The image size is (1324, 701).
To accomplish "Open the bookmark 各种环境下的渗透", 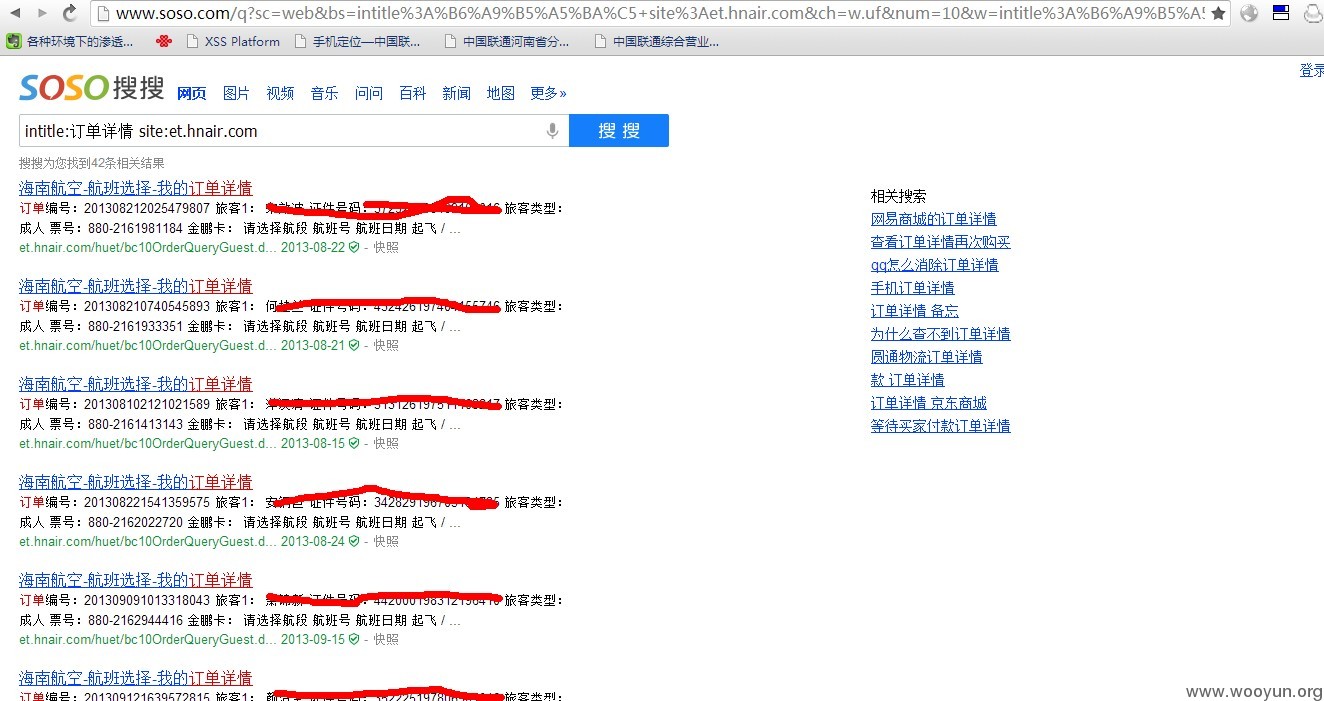I will tap(70, 42).
